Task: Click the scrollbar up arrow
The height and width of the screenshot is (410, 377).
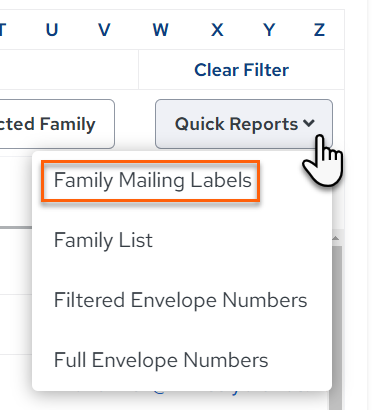Action: (x=336, y=238)
